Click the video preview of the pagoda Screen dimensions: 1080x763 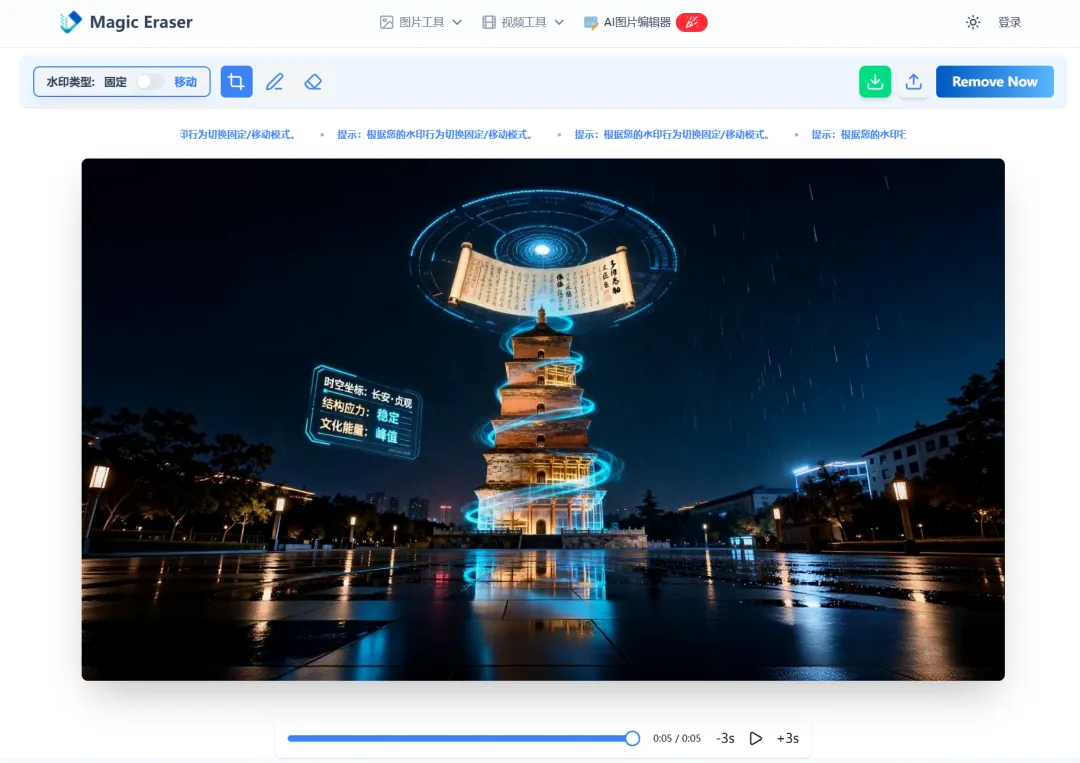[543, 419]
